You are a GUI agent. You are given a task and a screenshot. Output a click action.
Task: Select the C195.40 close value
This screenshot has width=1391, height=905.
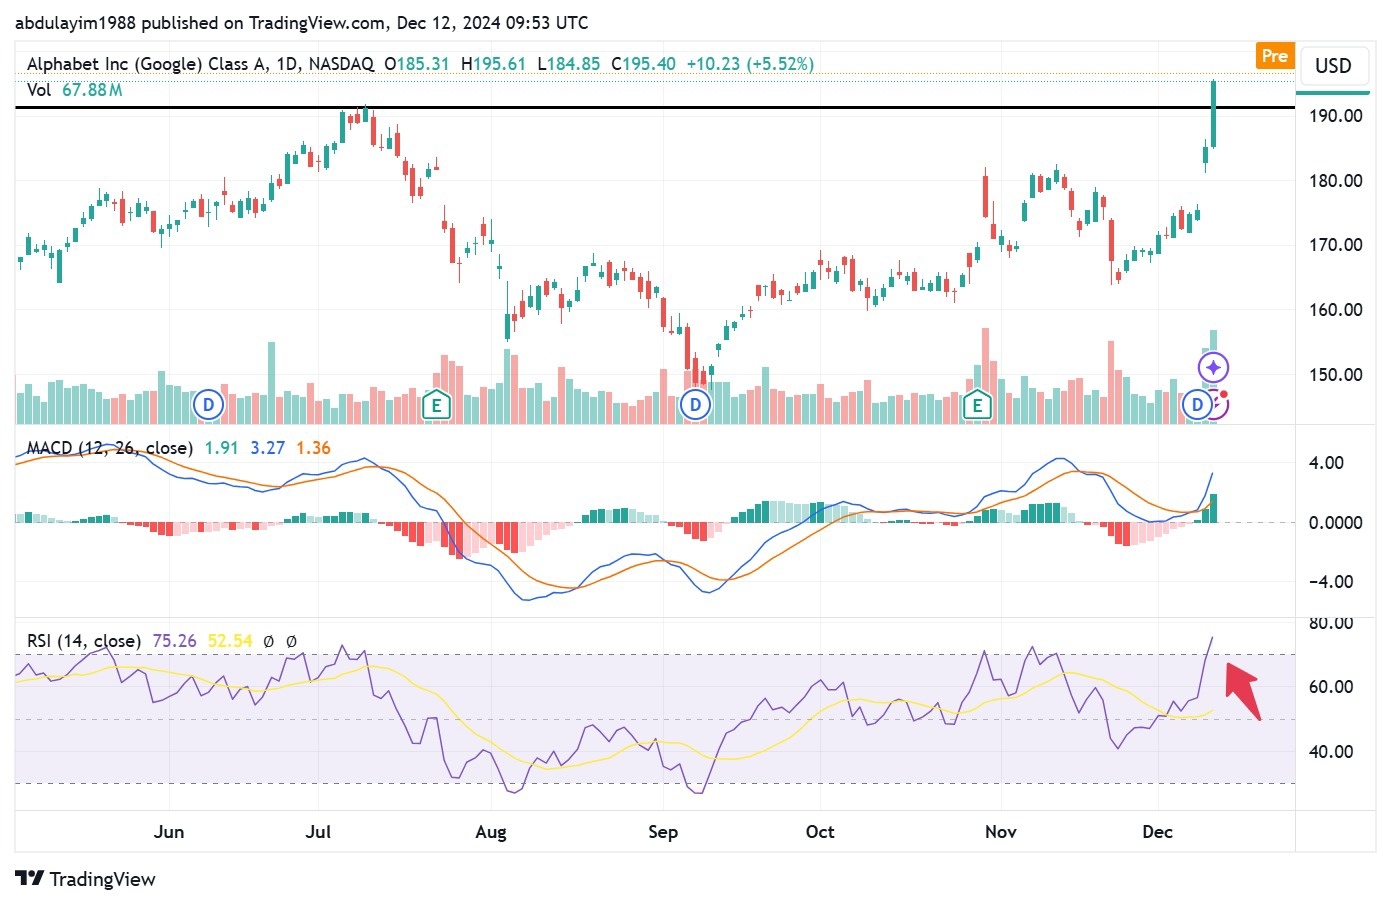643,64
